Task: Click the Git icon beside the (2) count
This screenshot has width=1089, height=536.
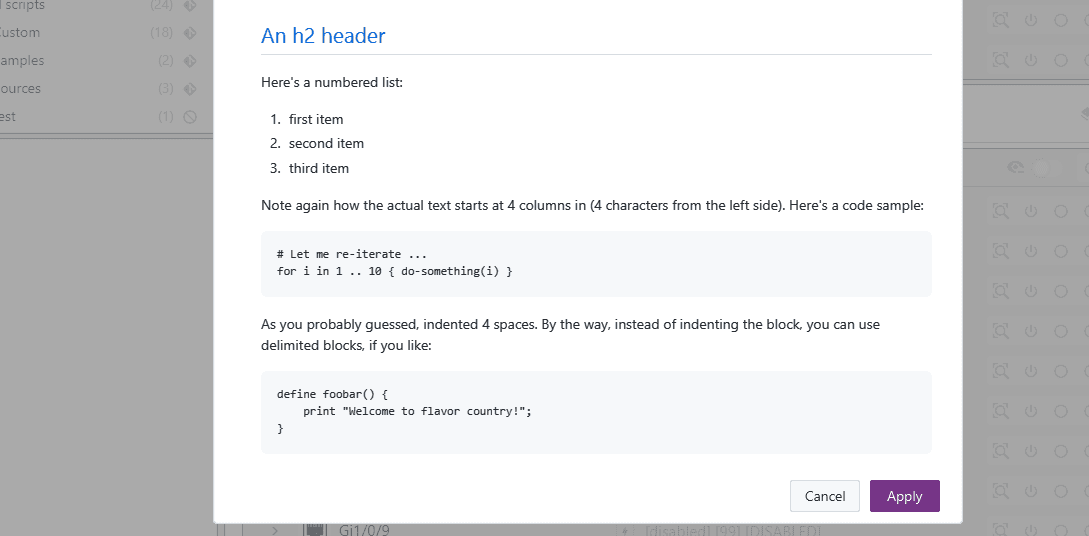Action: (x=190, y=61)
